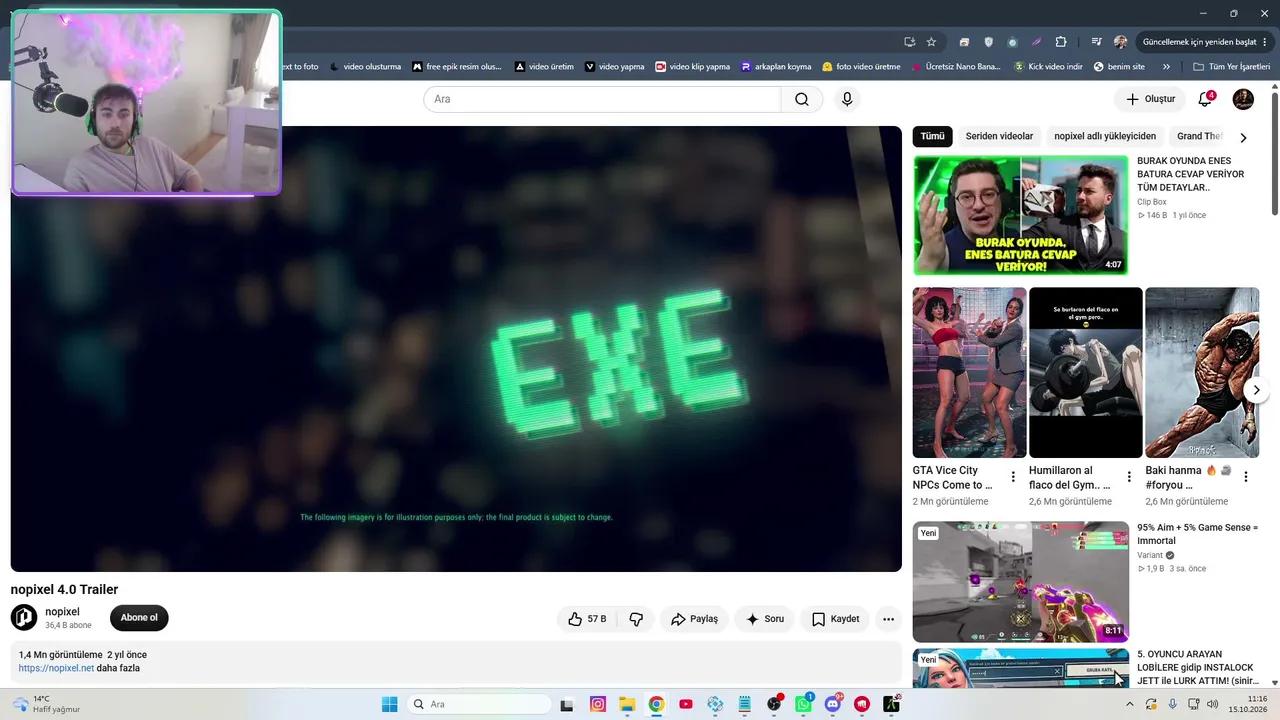
Task: Click Güncellemek için yeniden başlat button
Action: point(1204,42)
